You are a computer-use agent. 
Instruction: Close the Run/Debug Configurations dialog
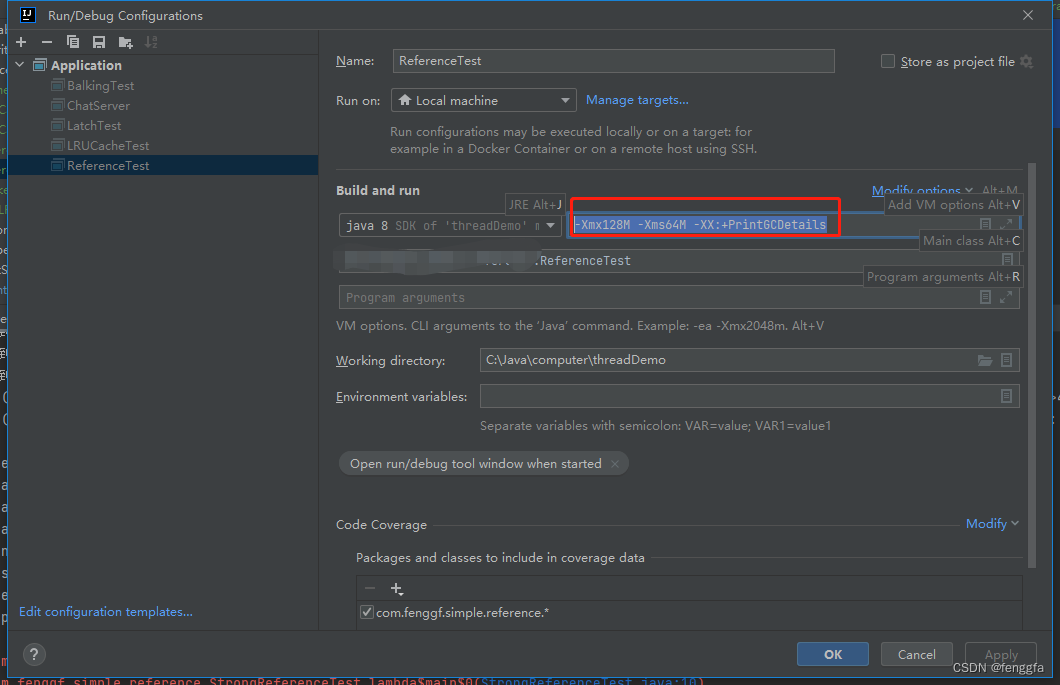coord(1028,15)
